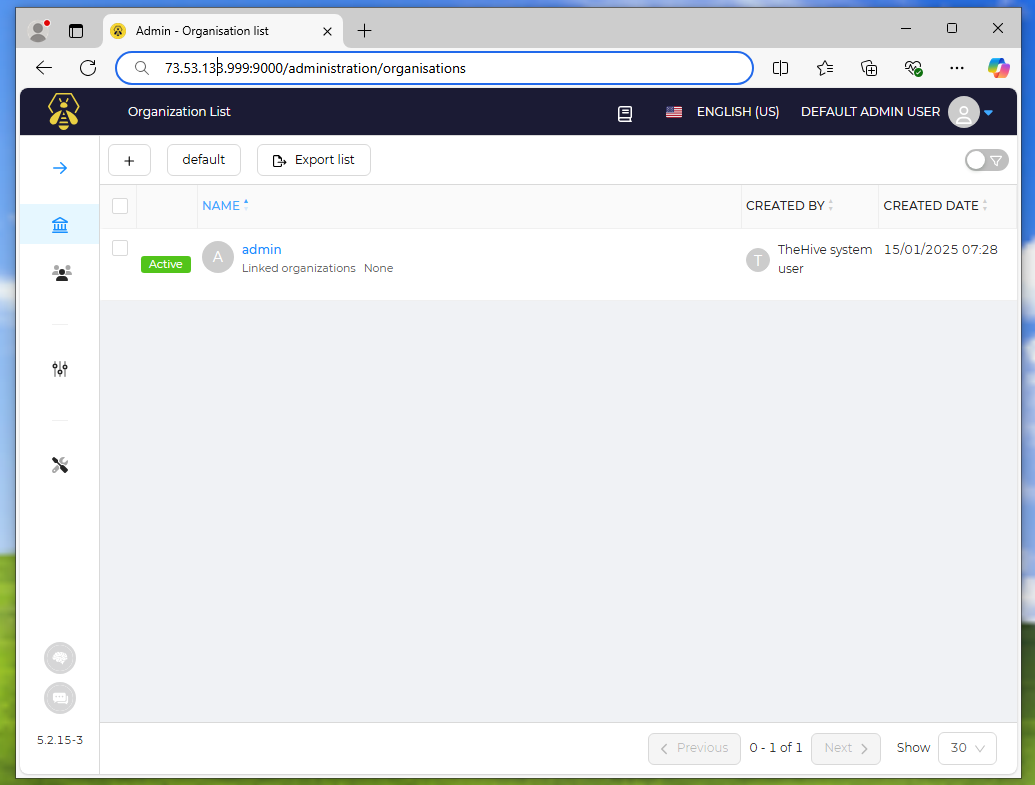Click the chat bubble icon in sidebar
The height and width of the screenshot is (785, 1035).
click(x=60, y=697)
